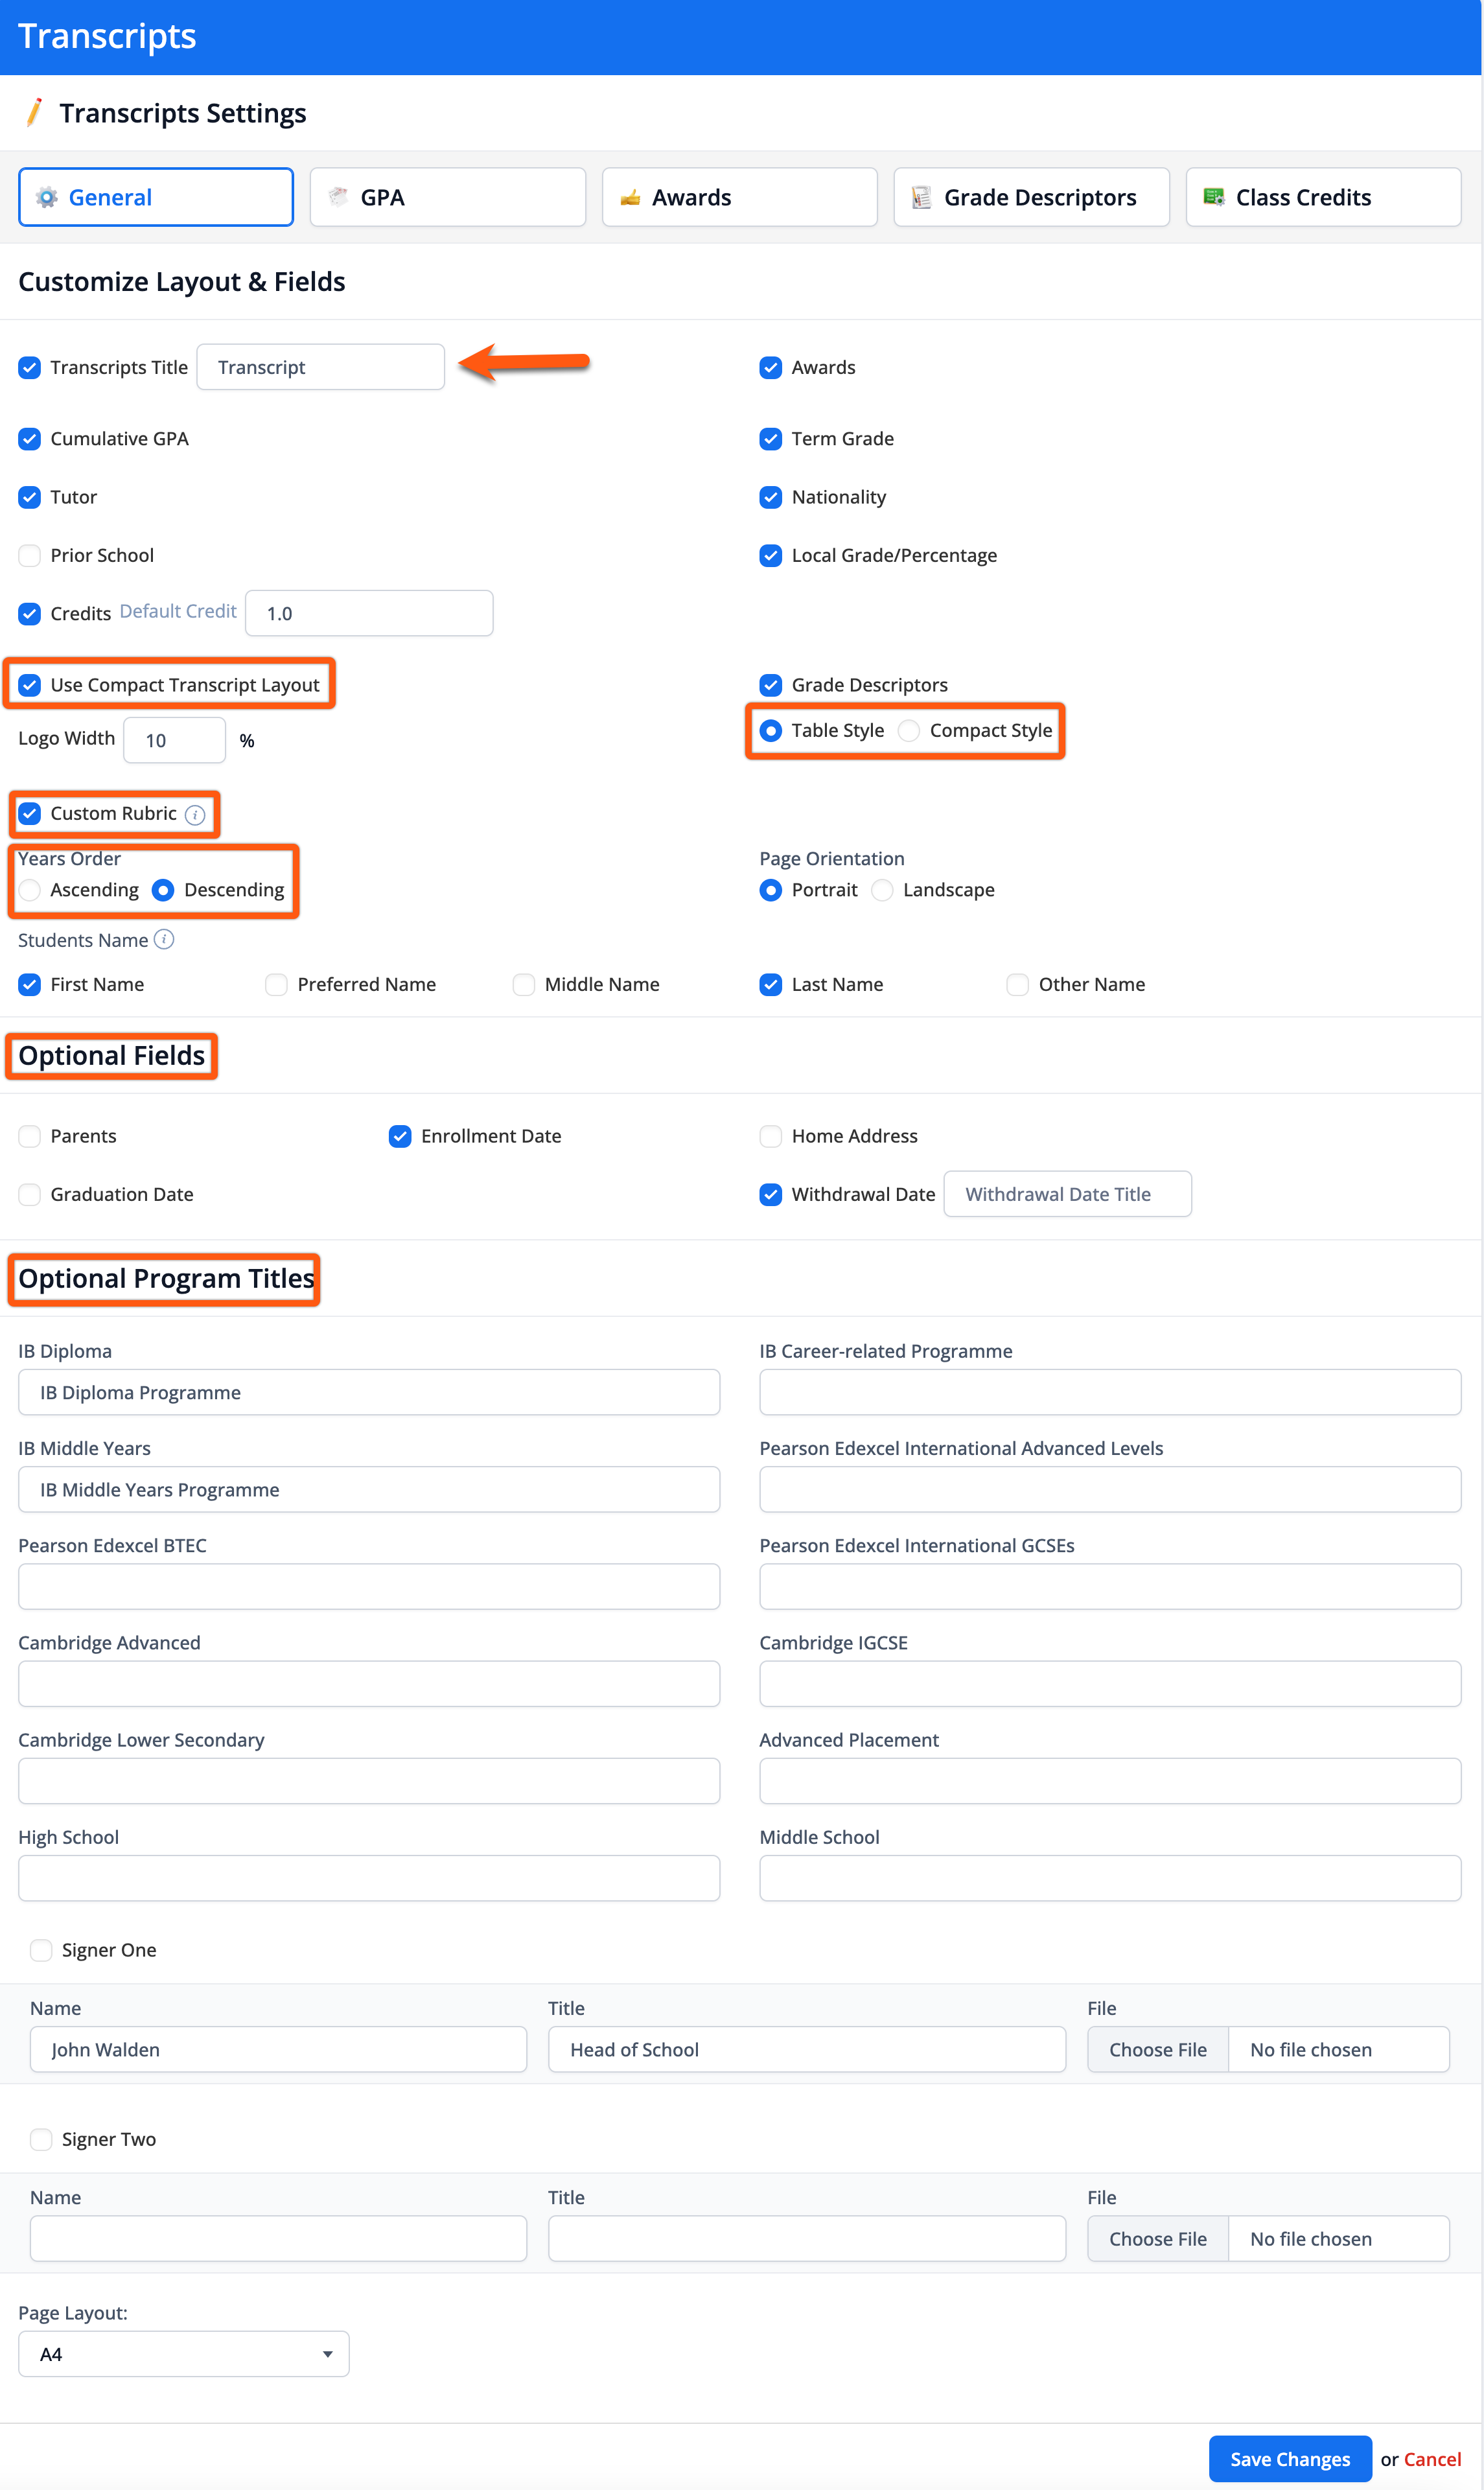1484x2490 pixels.
Task: Cancel the settings changes
Action: (x=1432, y=2459)
